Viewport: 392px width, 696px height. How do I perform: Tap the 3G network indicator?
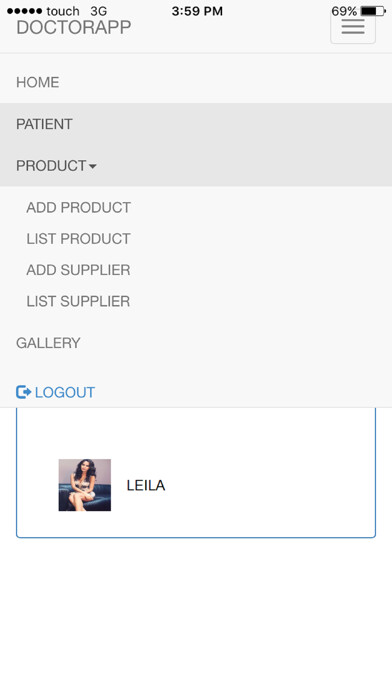(x=99, y=11)
